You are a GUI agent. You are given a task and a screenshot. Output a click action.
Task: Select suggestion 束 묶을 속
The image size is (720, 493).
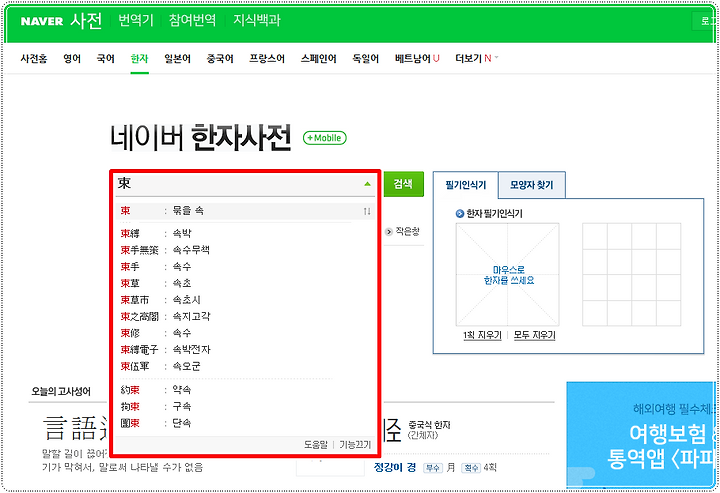point(245,211)
